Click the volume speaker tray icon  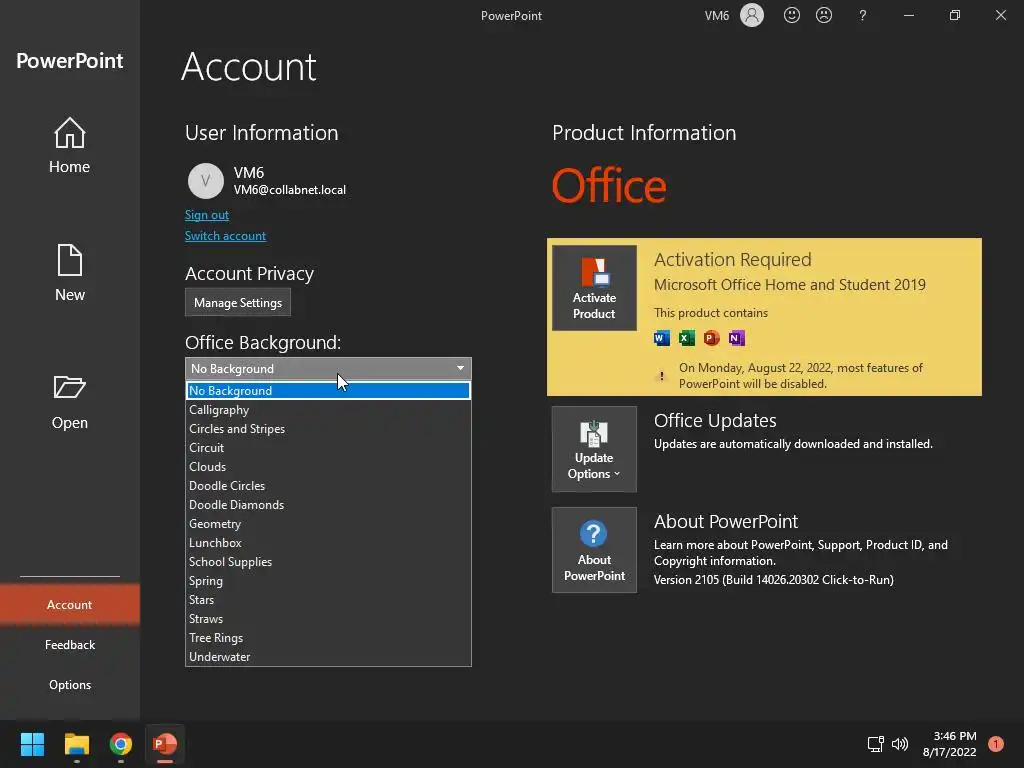[900, 744]
